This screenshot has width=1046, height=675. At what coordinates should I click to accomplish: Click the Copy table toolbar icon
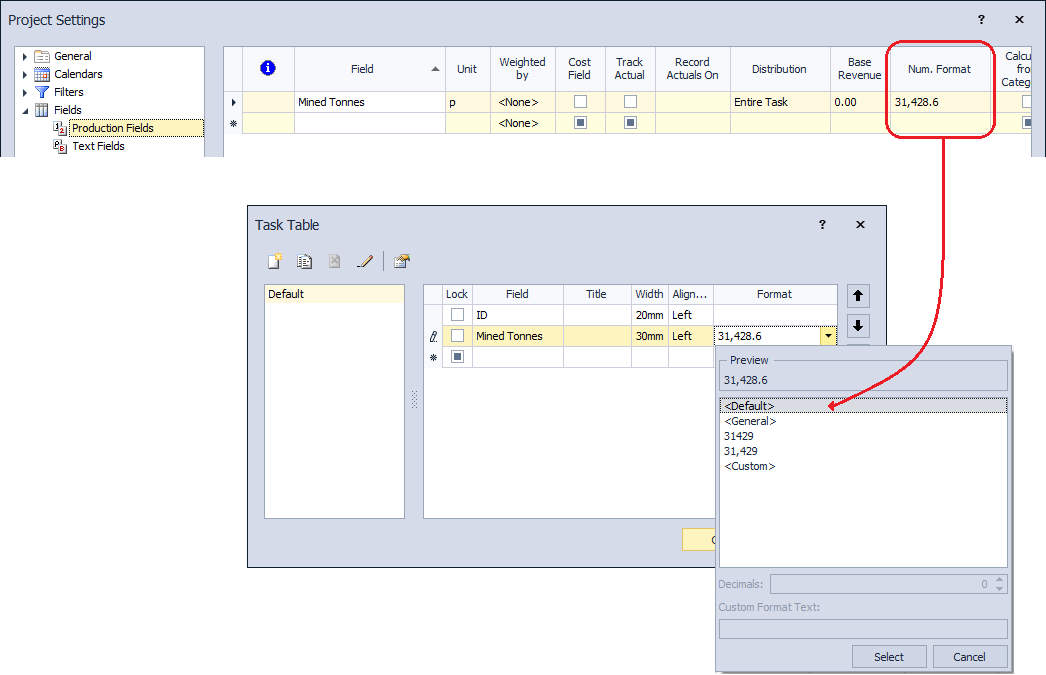click(x=304, y=261)
